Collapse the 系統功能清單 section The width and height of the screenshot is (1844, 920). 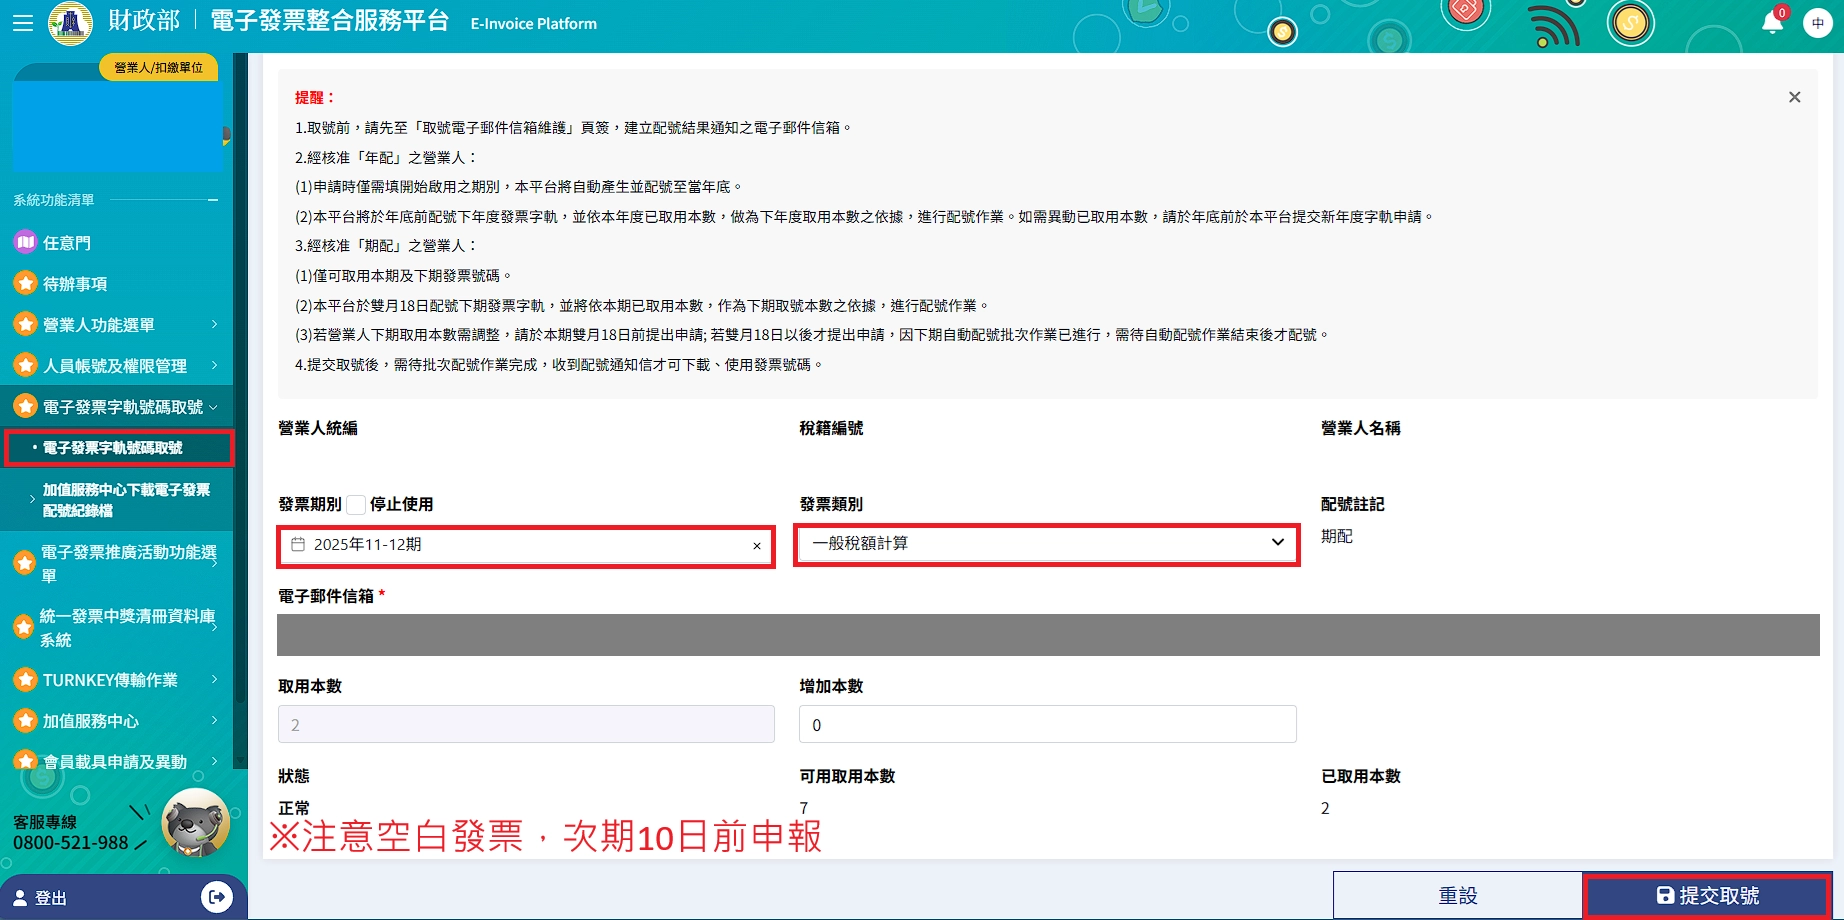coord(213,200)
